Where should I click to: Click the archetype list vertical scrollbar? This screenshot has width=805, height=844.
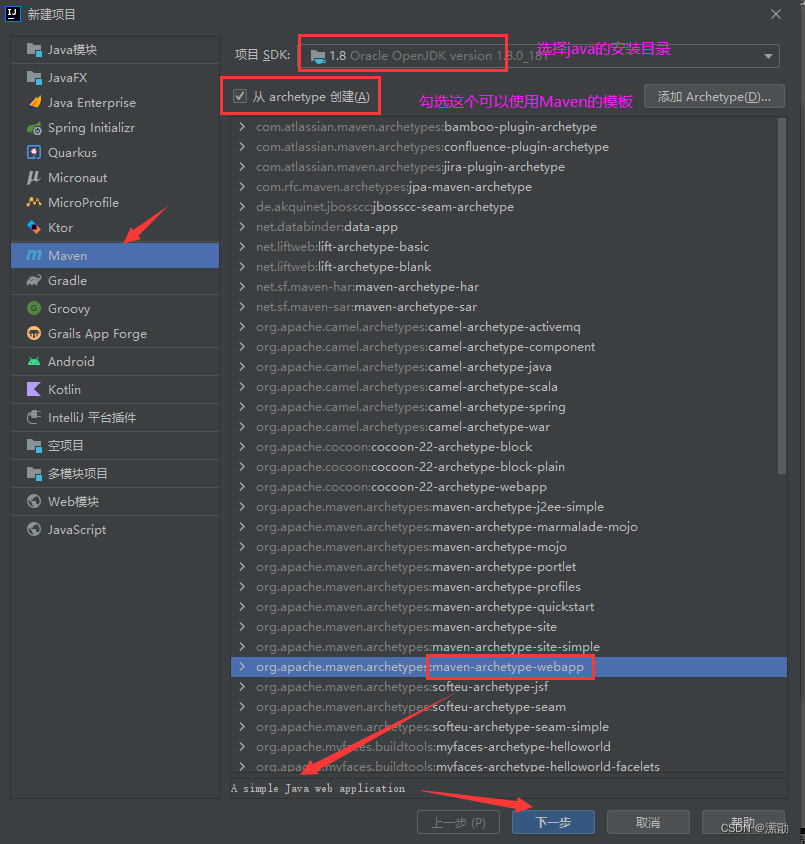[782, 296]
